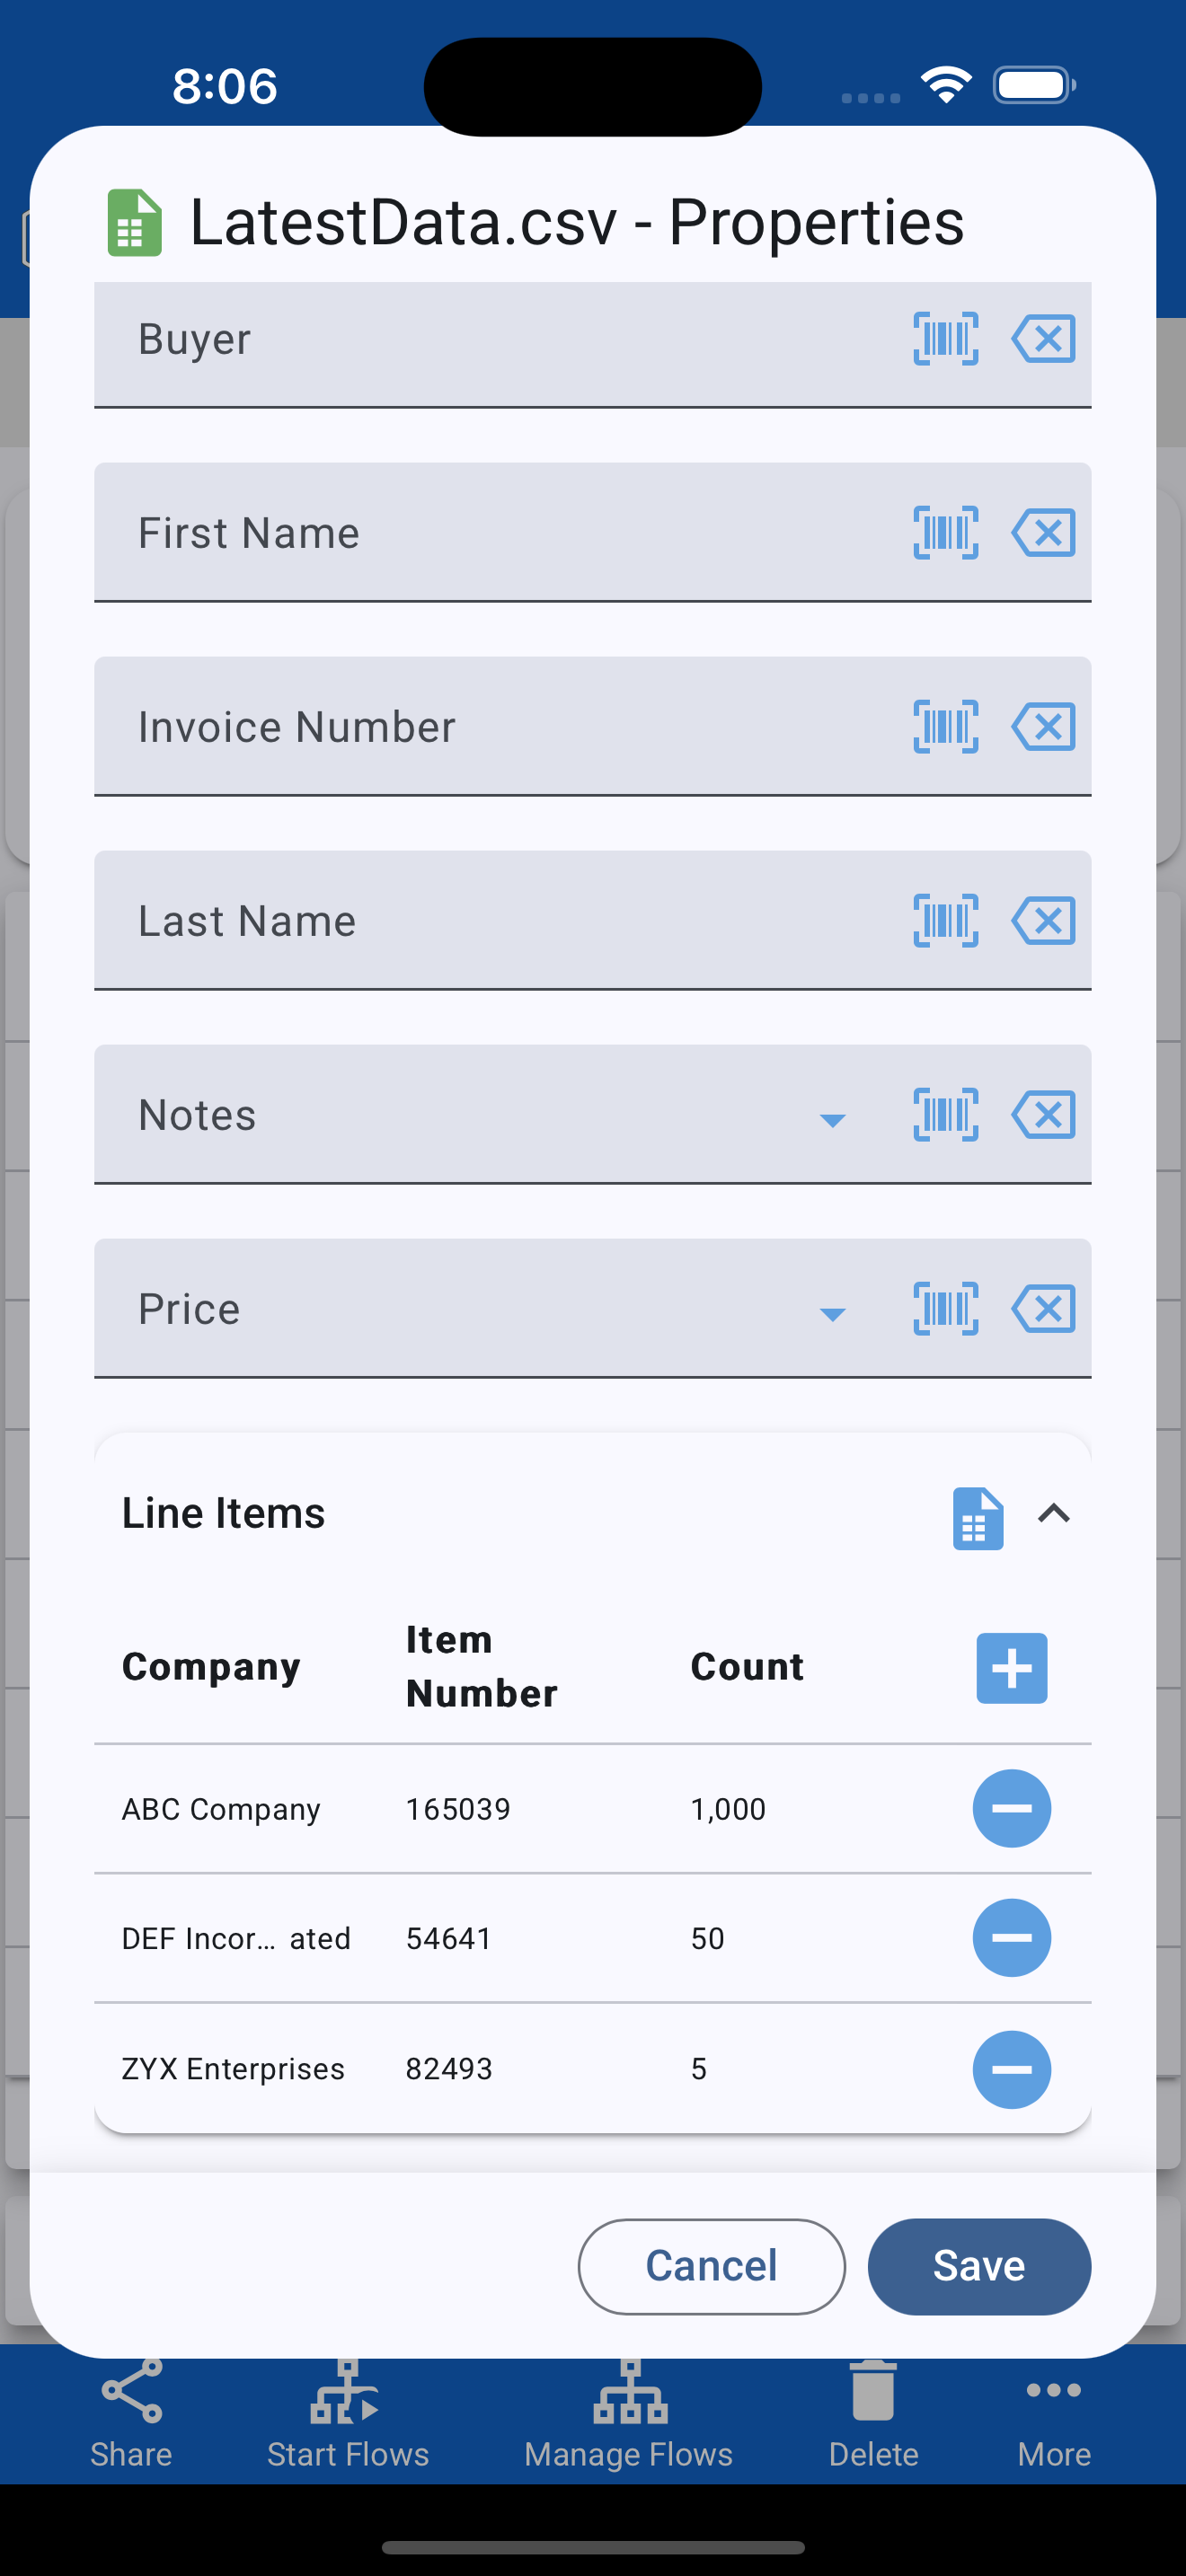Clear the Price field
Viewport: 1186px width, 2576px height.
point(1043,1308)
